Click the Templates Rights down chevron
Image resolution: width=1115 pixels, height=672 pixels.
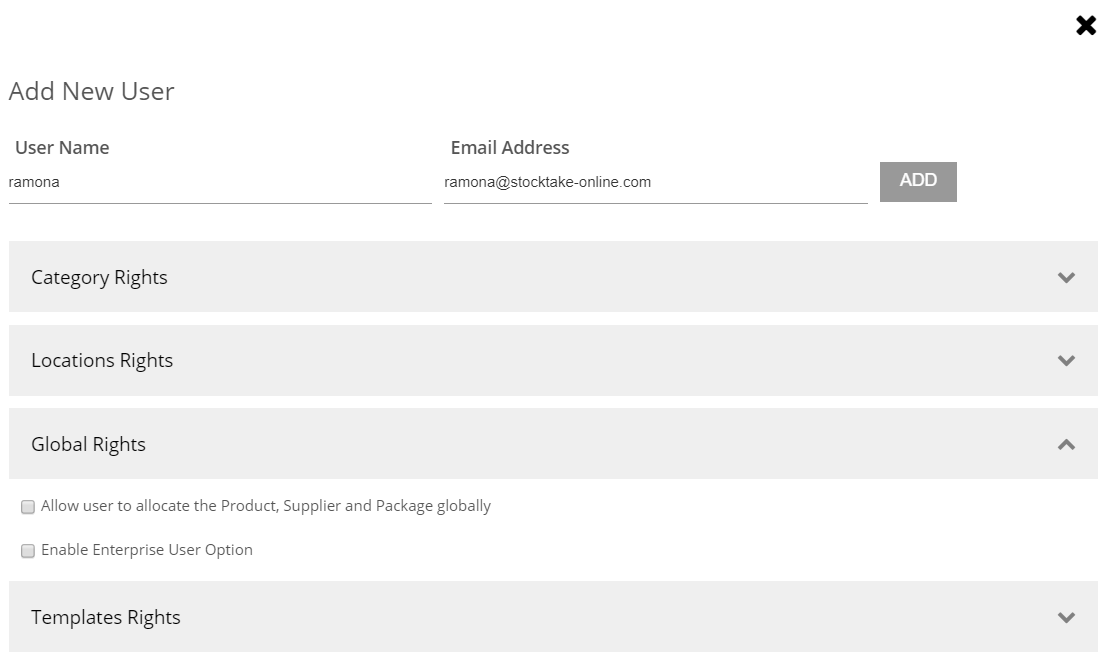1066,617
